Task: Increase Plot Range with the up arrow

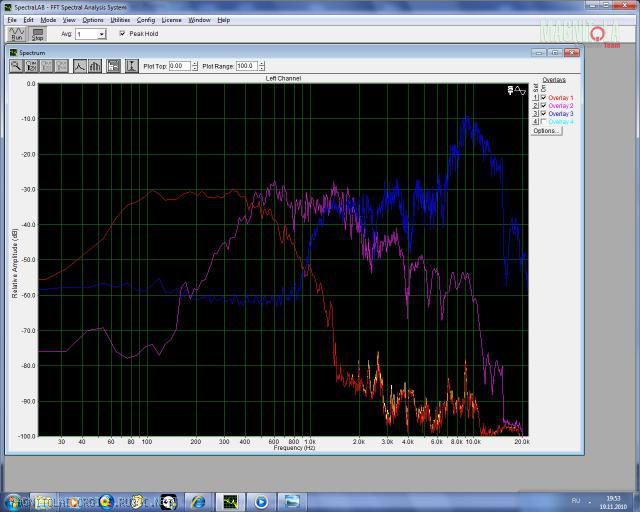Action: click(x=262, y=63)
